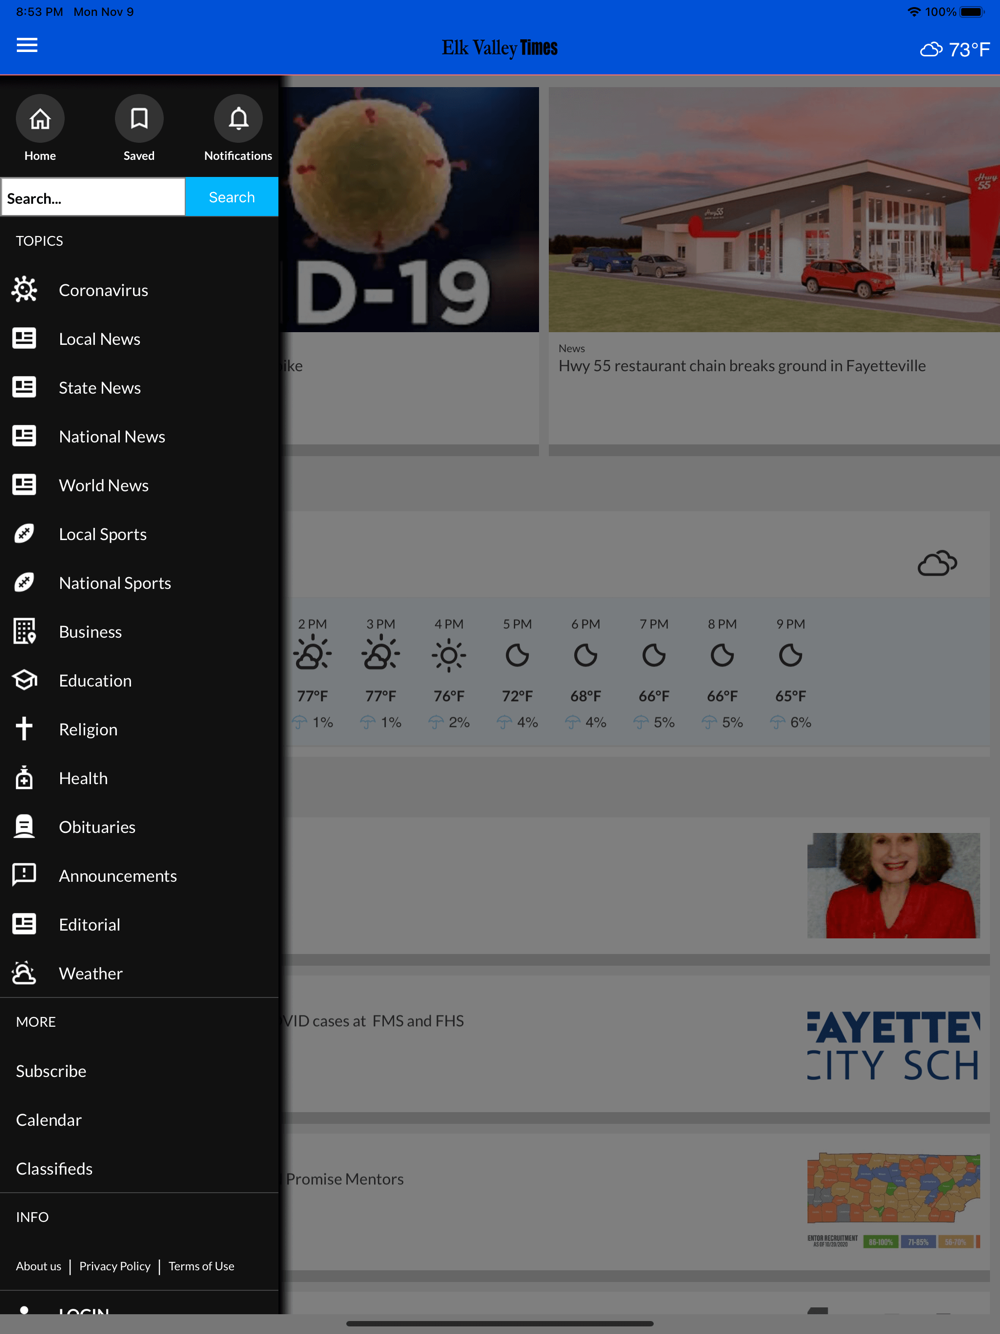Tap the iOS battery status indicator
Screen dimensions: 1000x1334
pyautogui.click(x=973, y=12)
